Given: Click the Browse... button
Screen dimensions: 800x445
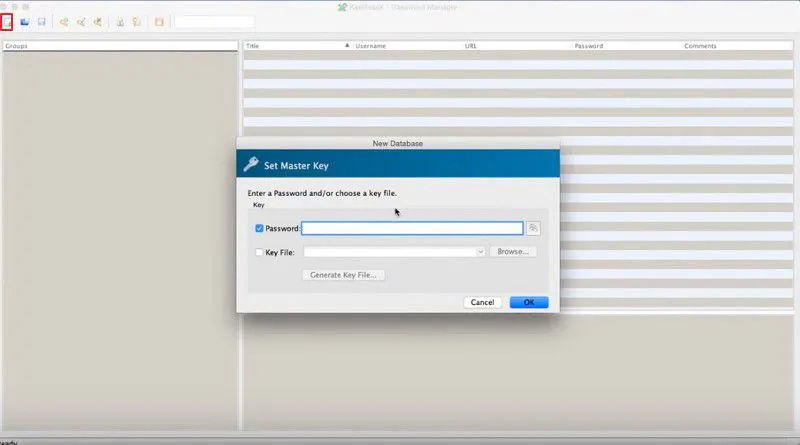Looking at the screenshot, I should pos(513,252).
